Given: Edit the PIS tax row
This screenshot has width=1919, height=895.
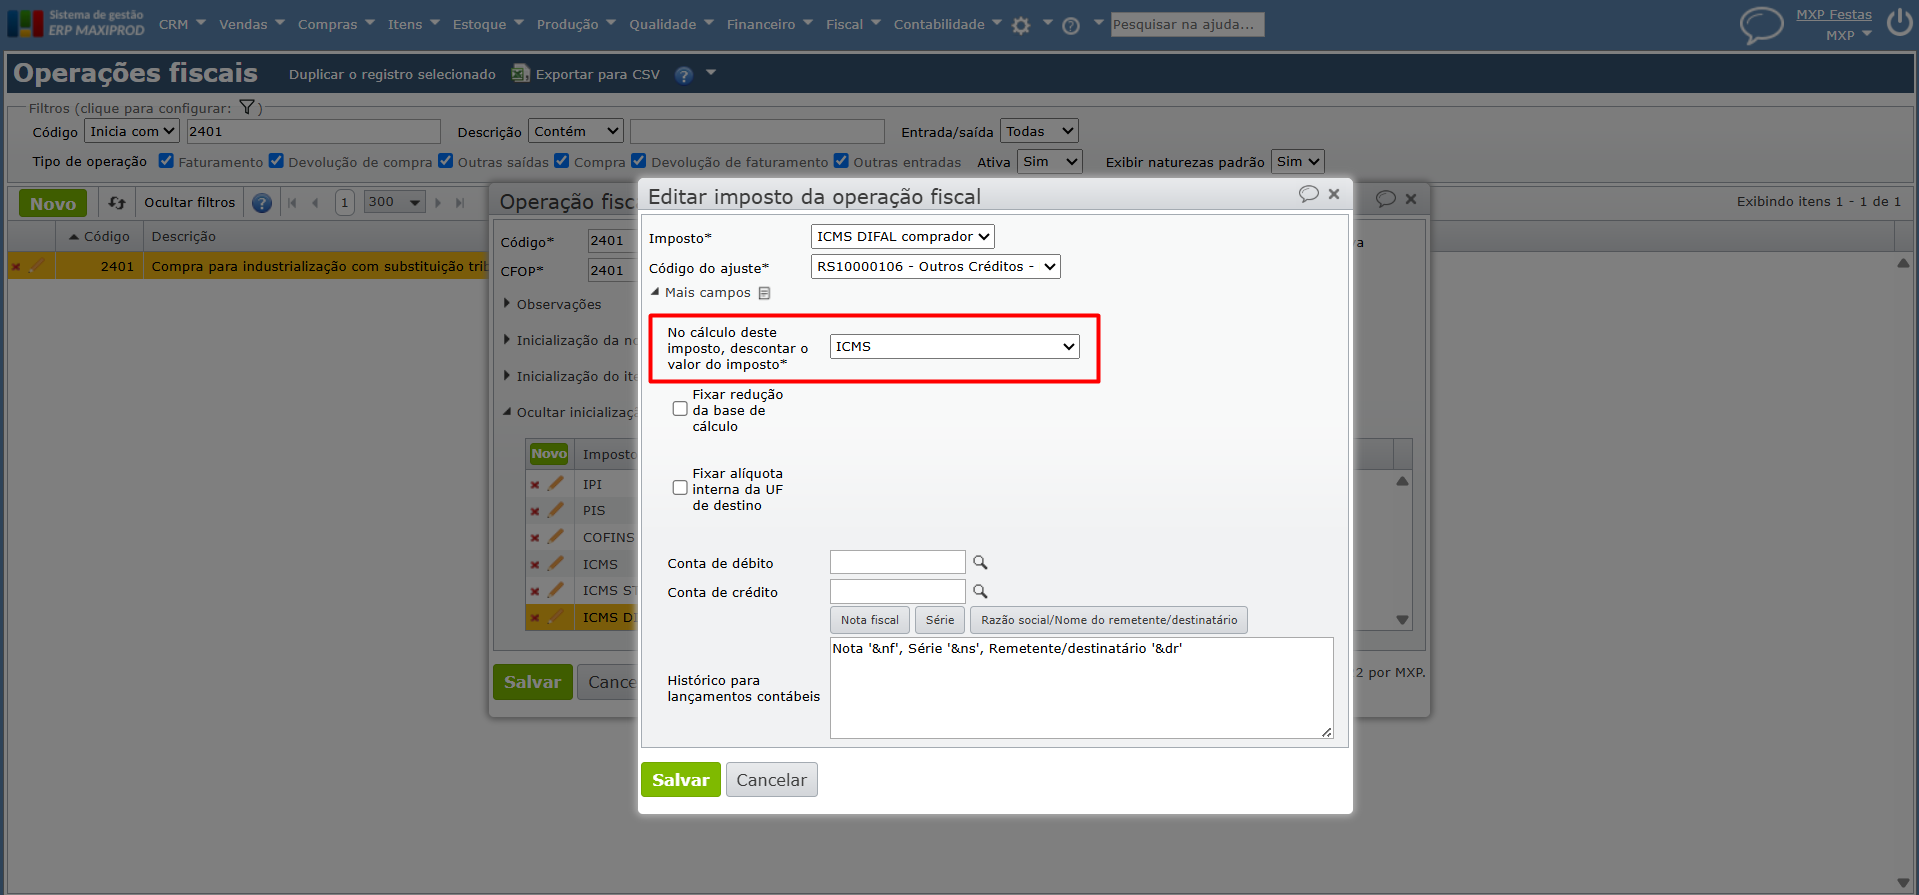Looking at the screenshot, I should [x=556, y=510].
